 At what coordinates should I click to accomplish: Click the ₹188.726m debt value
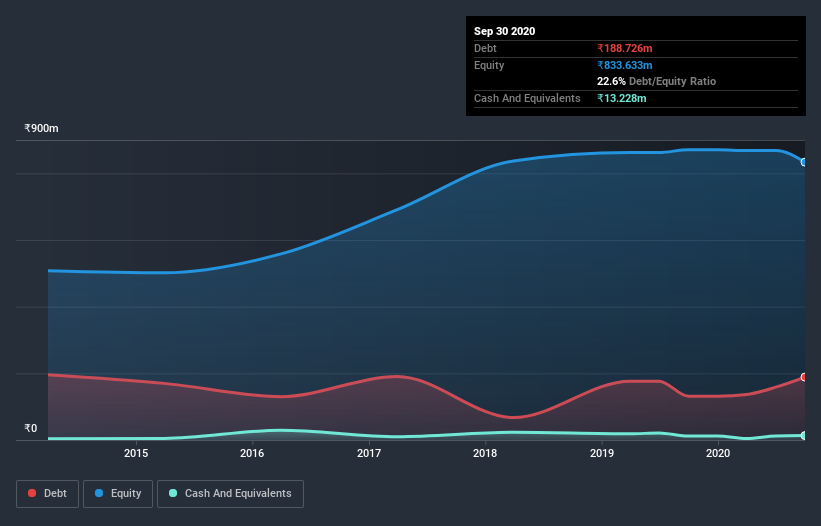pyautogui.click(x=625, y=48)
